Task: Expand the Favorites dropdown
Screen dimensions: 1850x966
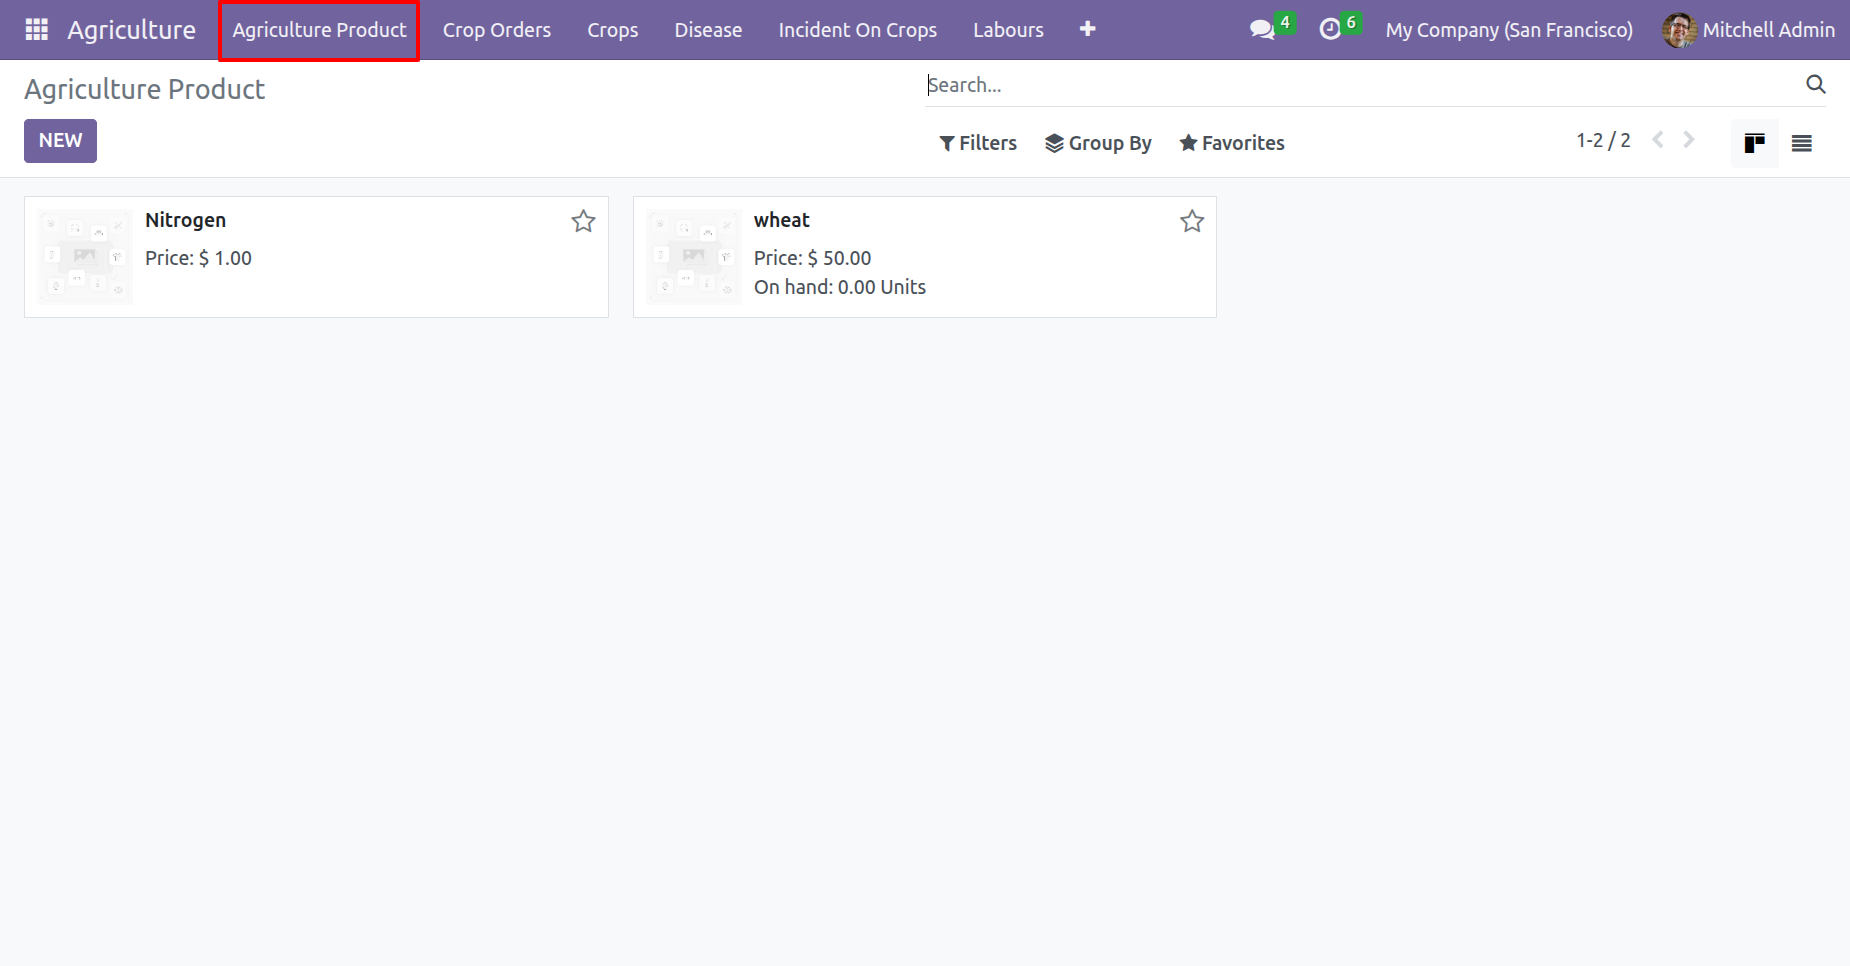Action: (x=1232, y=143)
